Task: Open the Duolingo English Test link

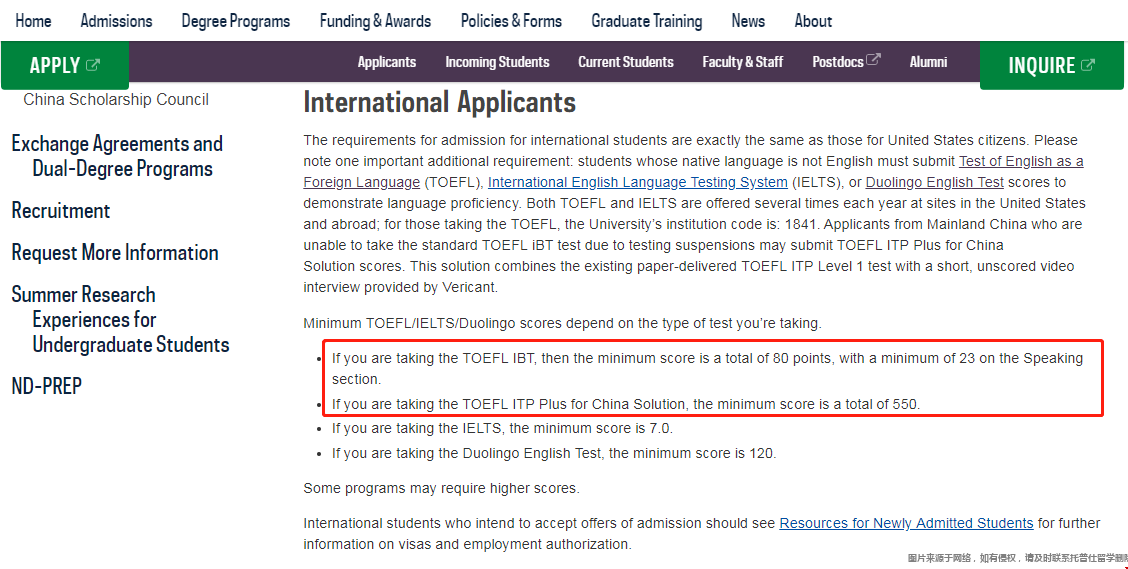Action: [x=934, y=182]
